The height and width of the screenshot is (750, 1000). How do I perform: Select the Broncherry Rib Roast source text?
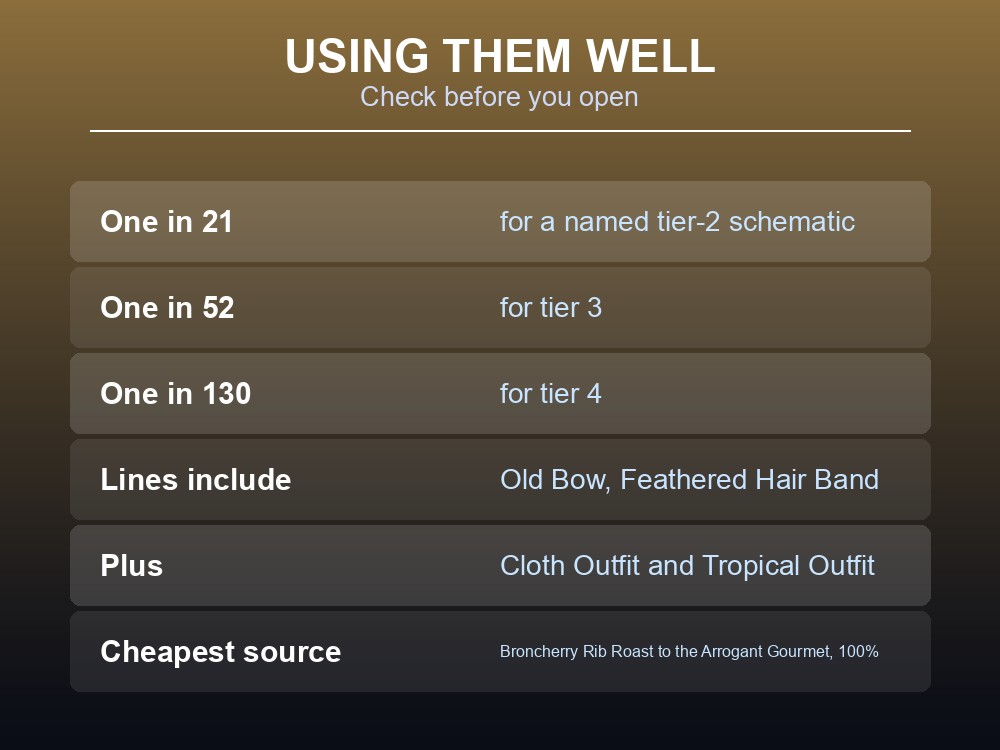point(689,651)
